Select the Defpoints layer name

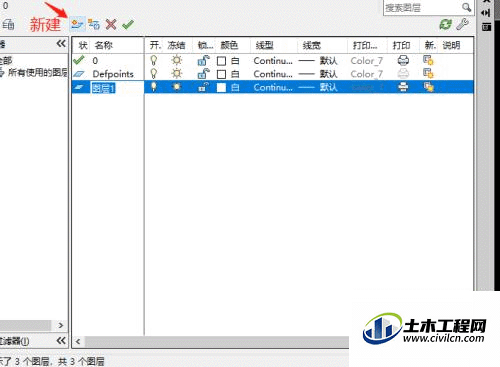point(113,74)
